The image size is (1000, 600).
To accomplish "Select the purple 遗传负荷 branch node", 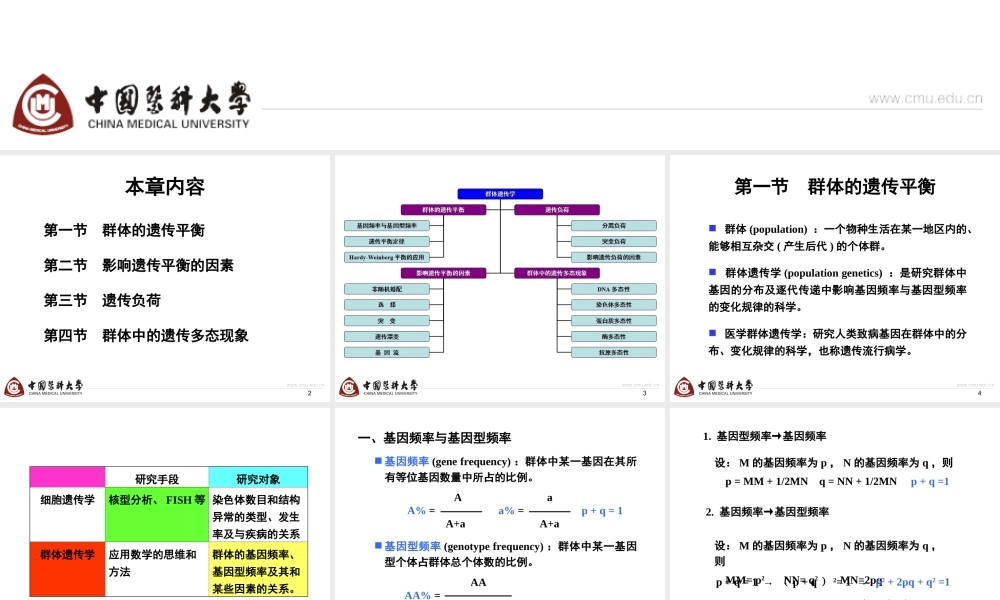I will tap(556, 210).
